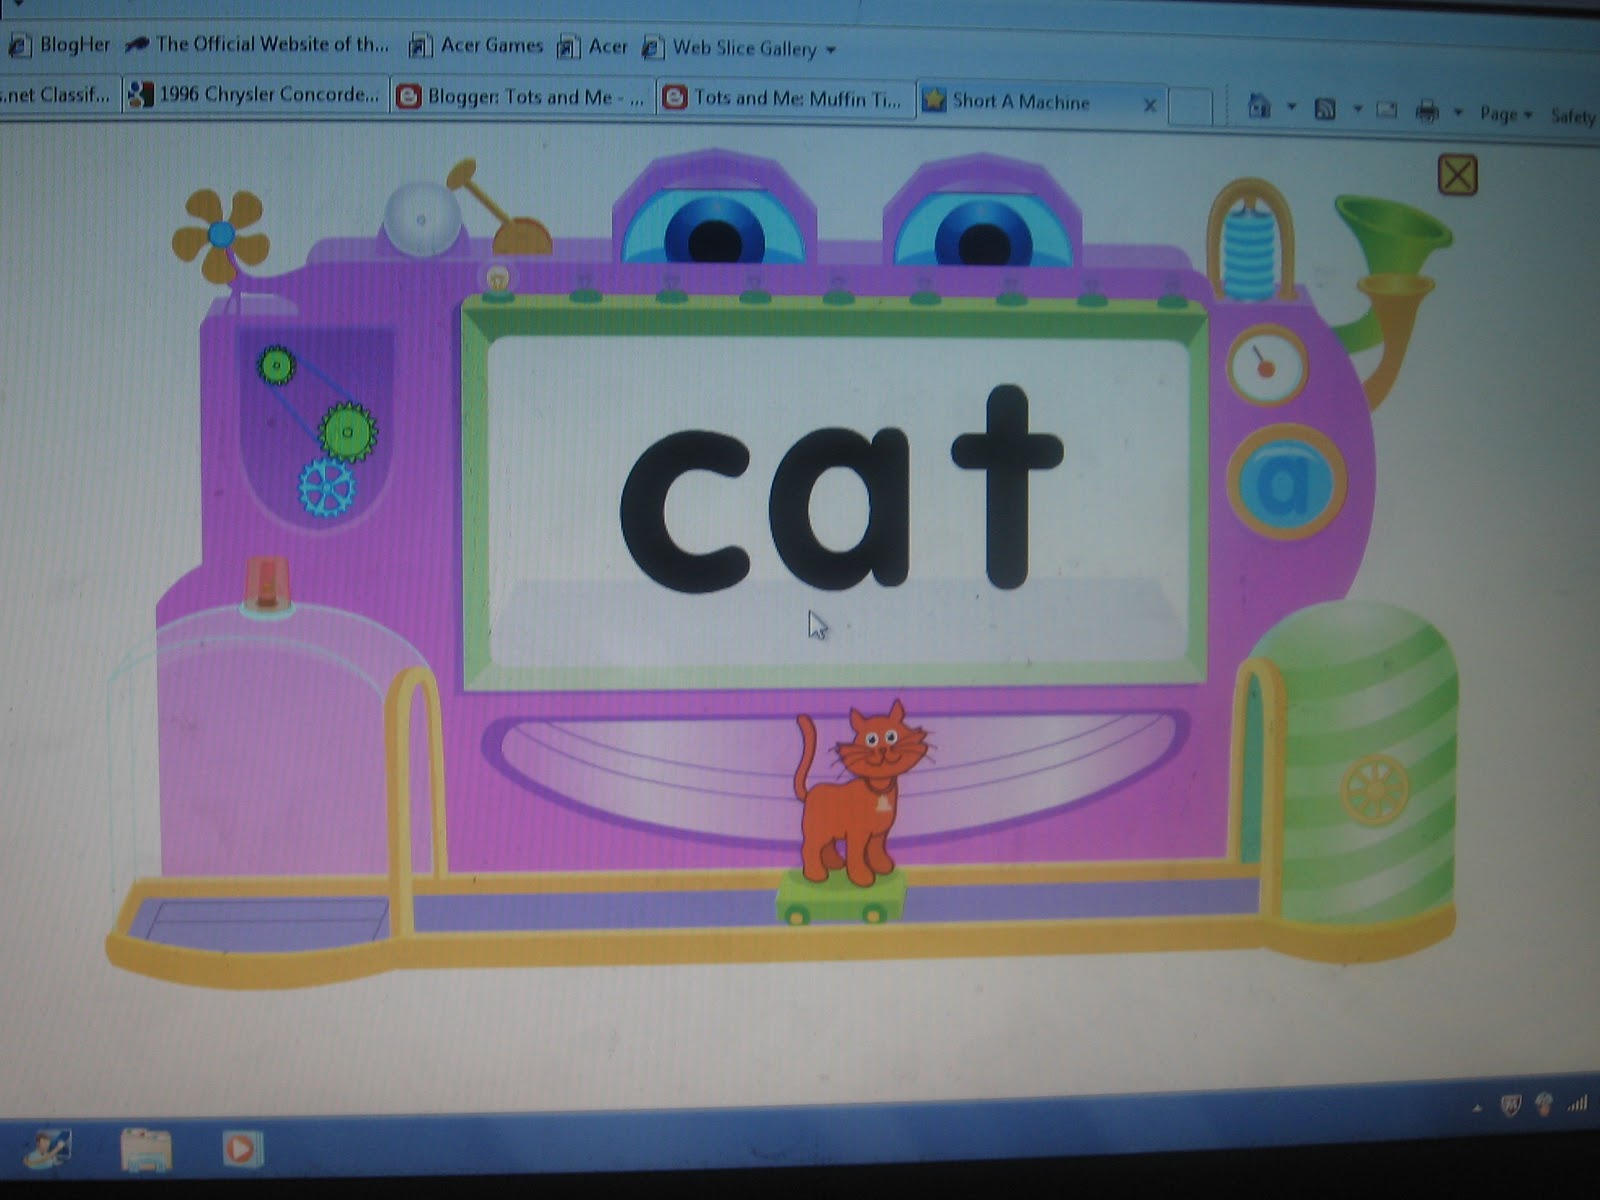Click the Read Mail envelope icon
This screenshot has width=1600, height=1200.
pyautogui.click(x=1386, y=110)
